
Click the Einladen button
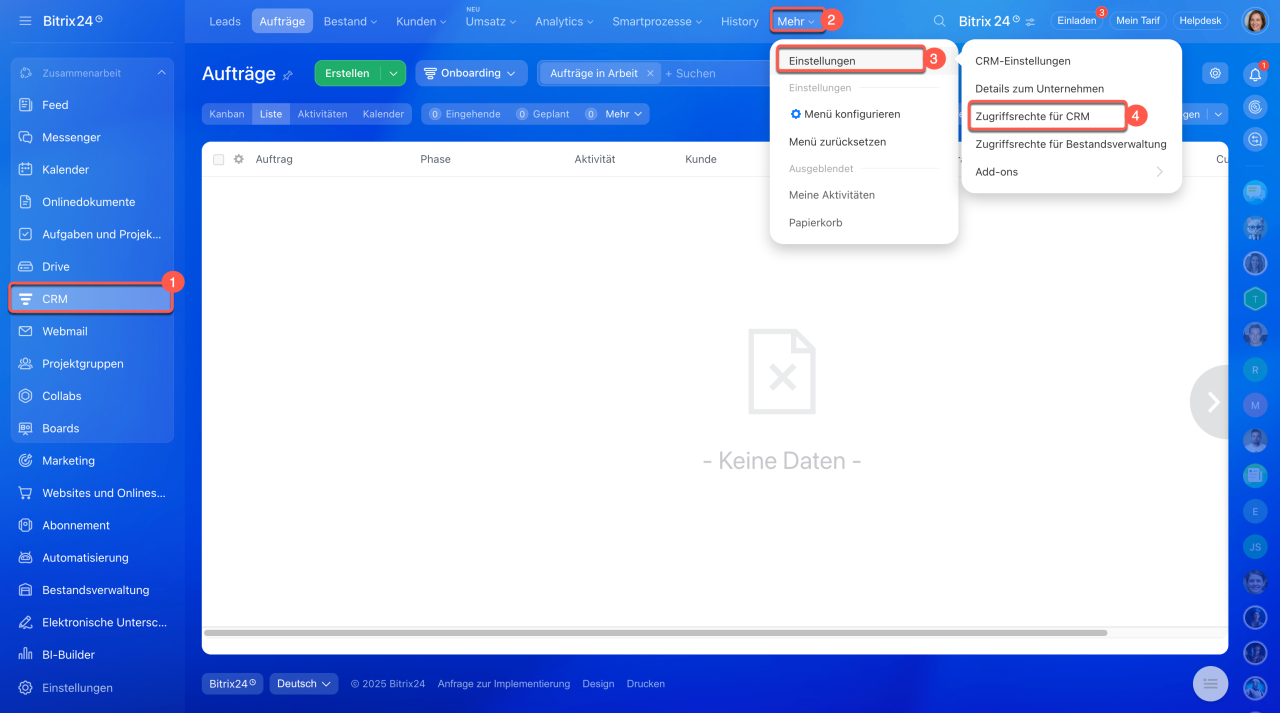pos(1076,21)
